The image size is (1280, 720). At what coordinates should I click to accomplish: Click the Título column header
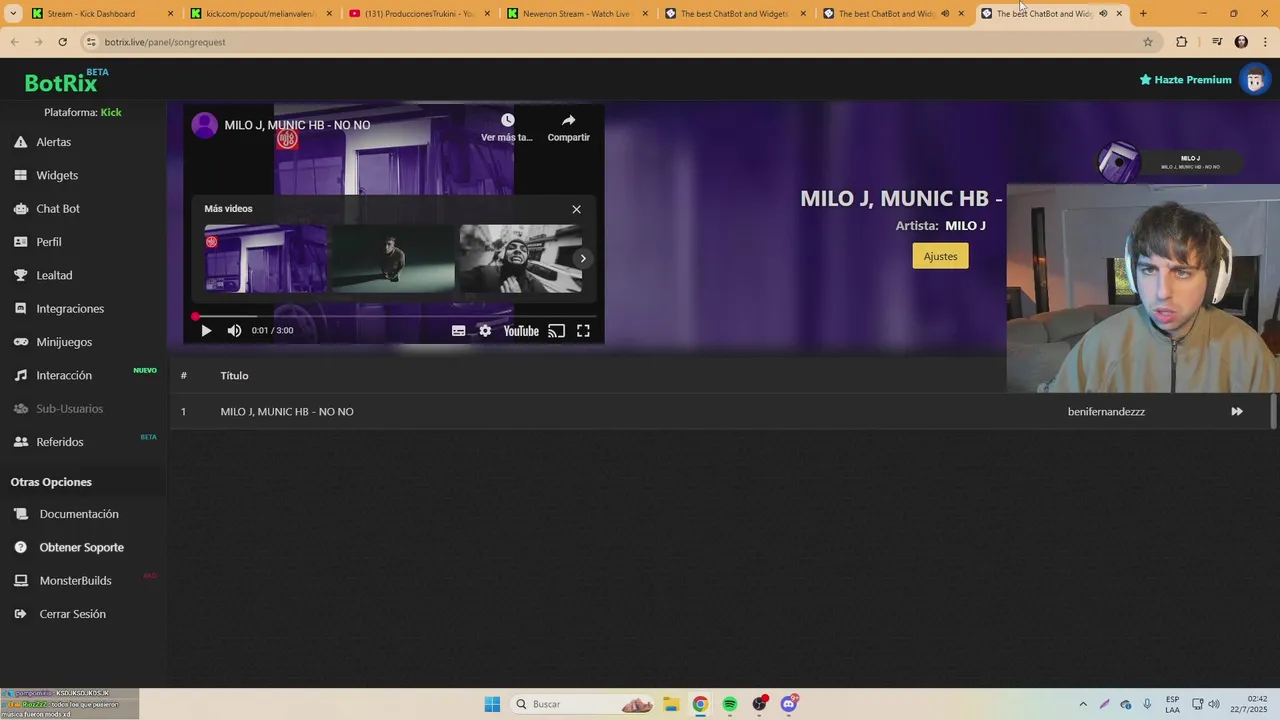tap(234, 376)
